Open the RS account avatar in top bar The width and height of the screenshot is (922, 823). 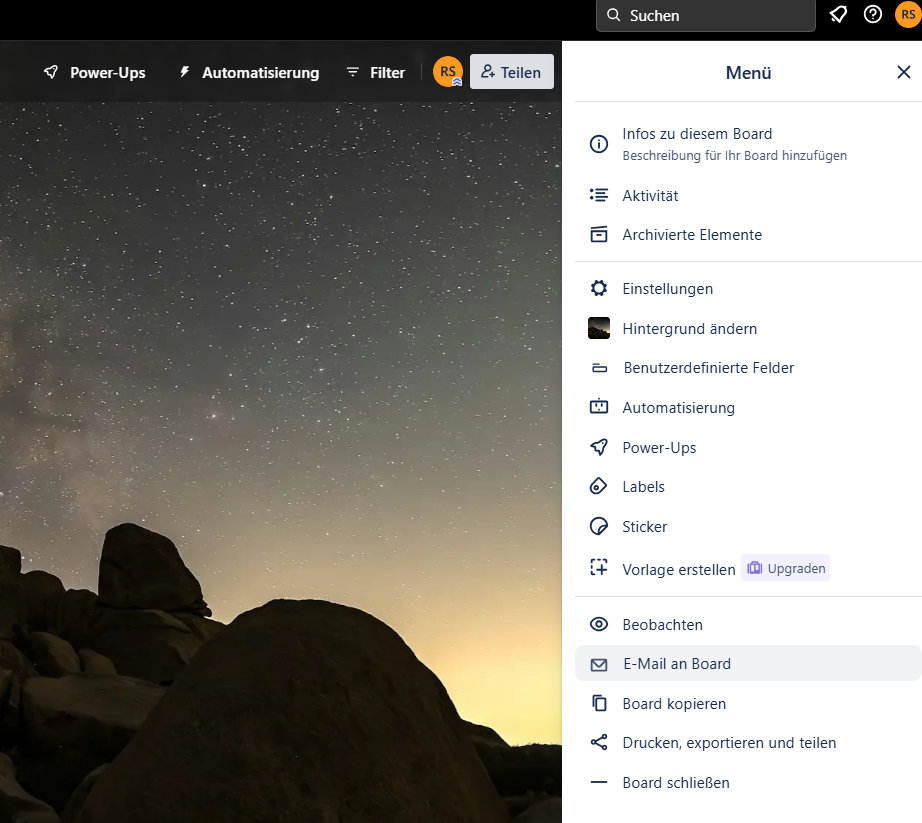(906, 15)
